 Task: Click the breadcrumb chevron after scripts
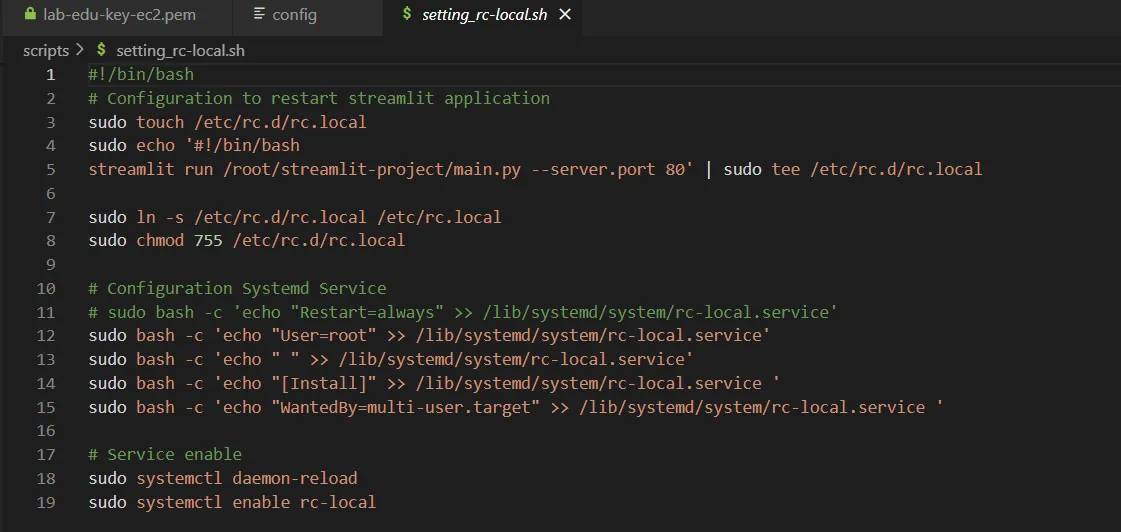click(x=79, y=51)
